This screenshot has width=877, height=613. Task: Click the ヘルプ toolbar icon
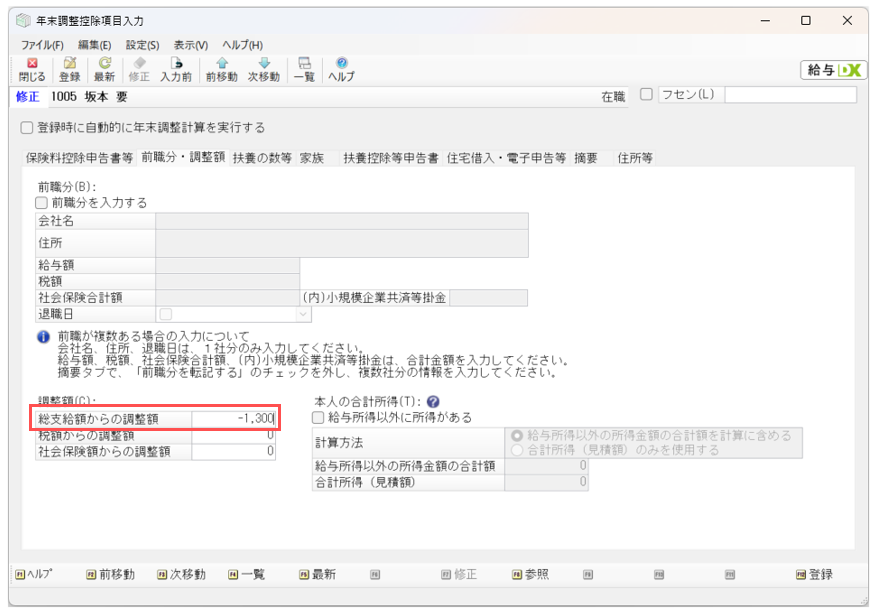341,69
